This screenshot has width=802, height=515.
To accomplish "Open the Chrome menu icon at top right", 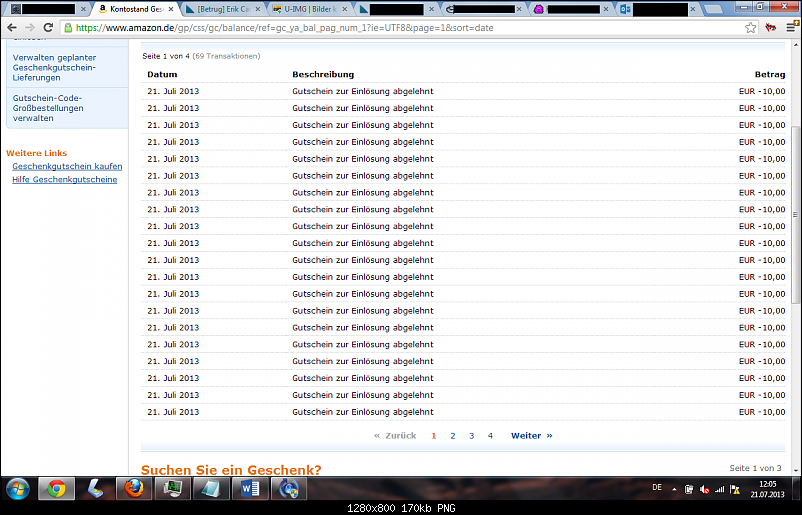I will [789, 28].
